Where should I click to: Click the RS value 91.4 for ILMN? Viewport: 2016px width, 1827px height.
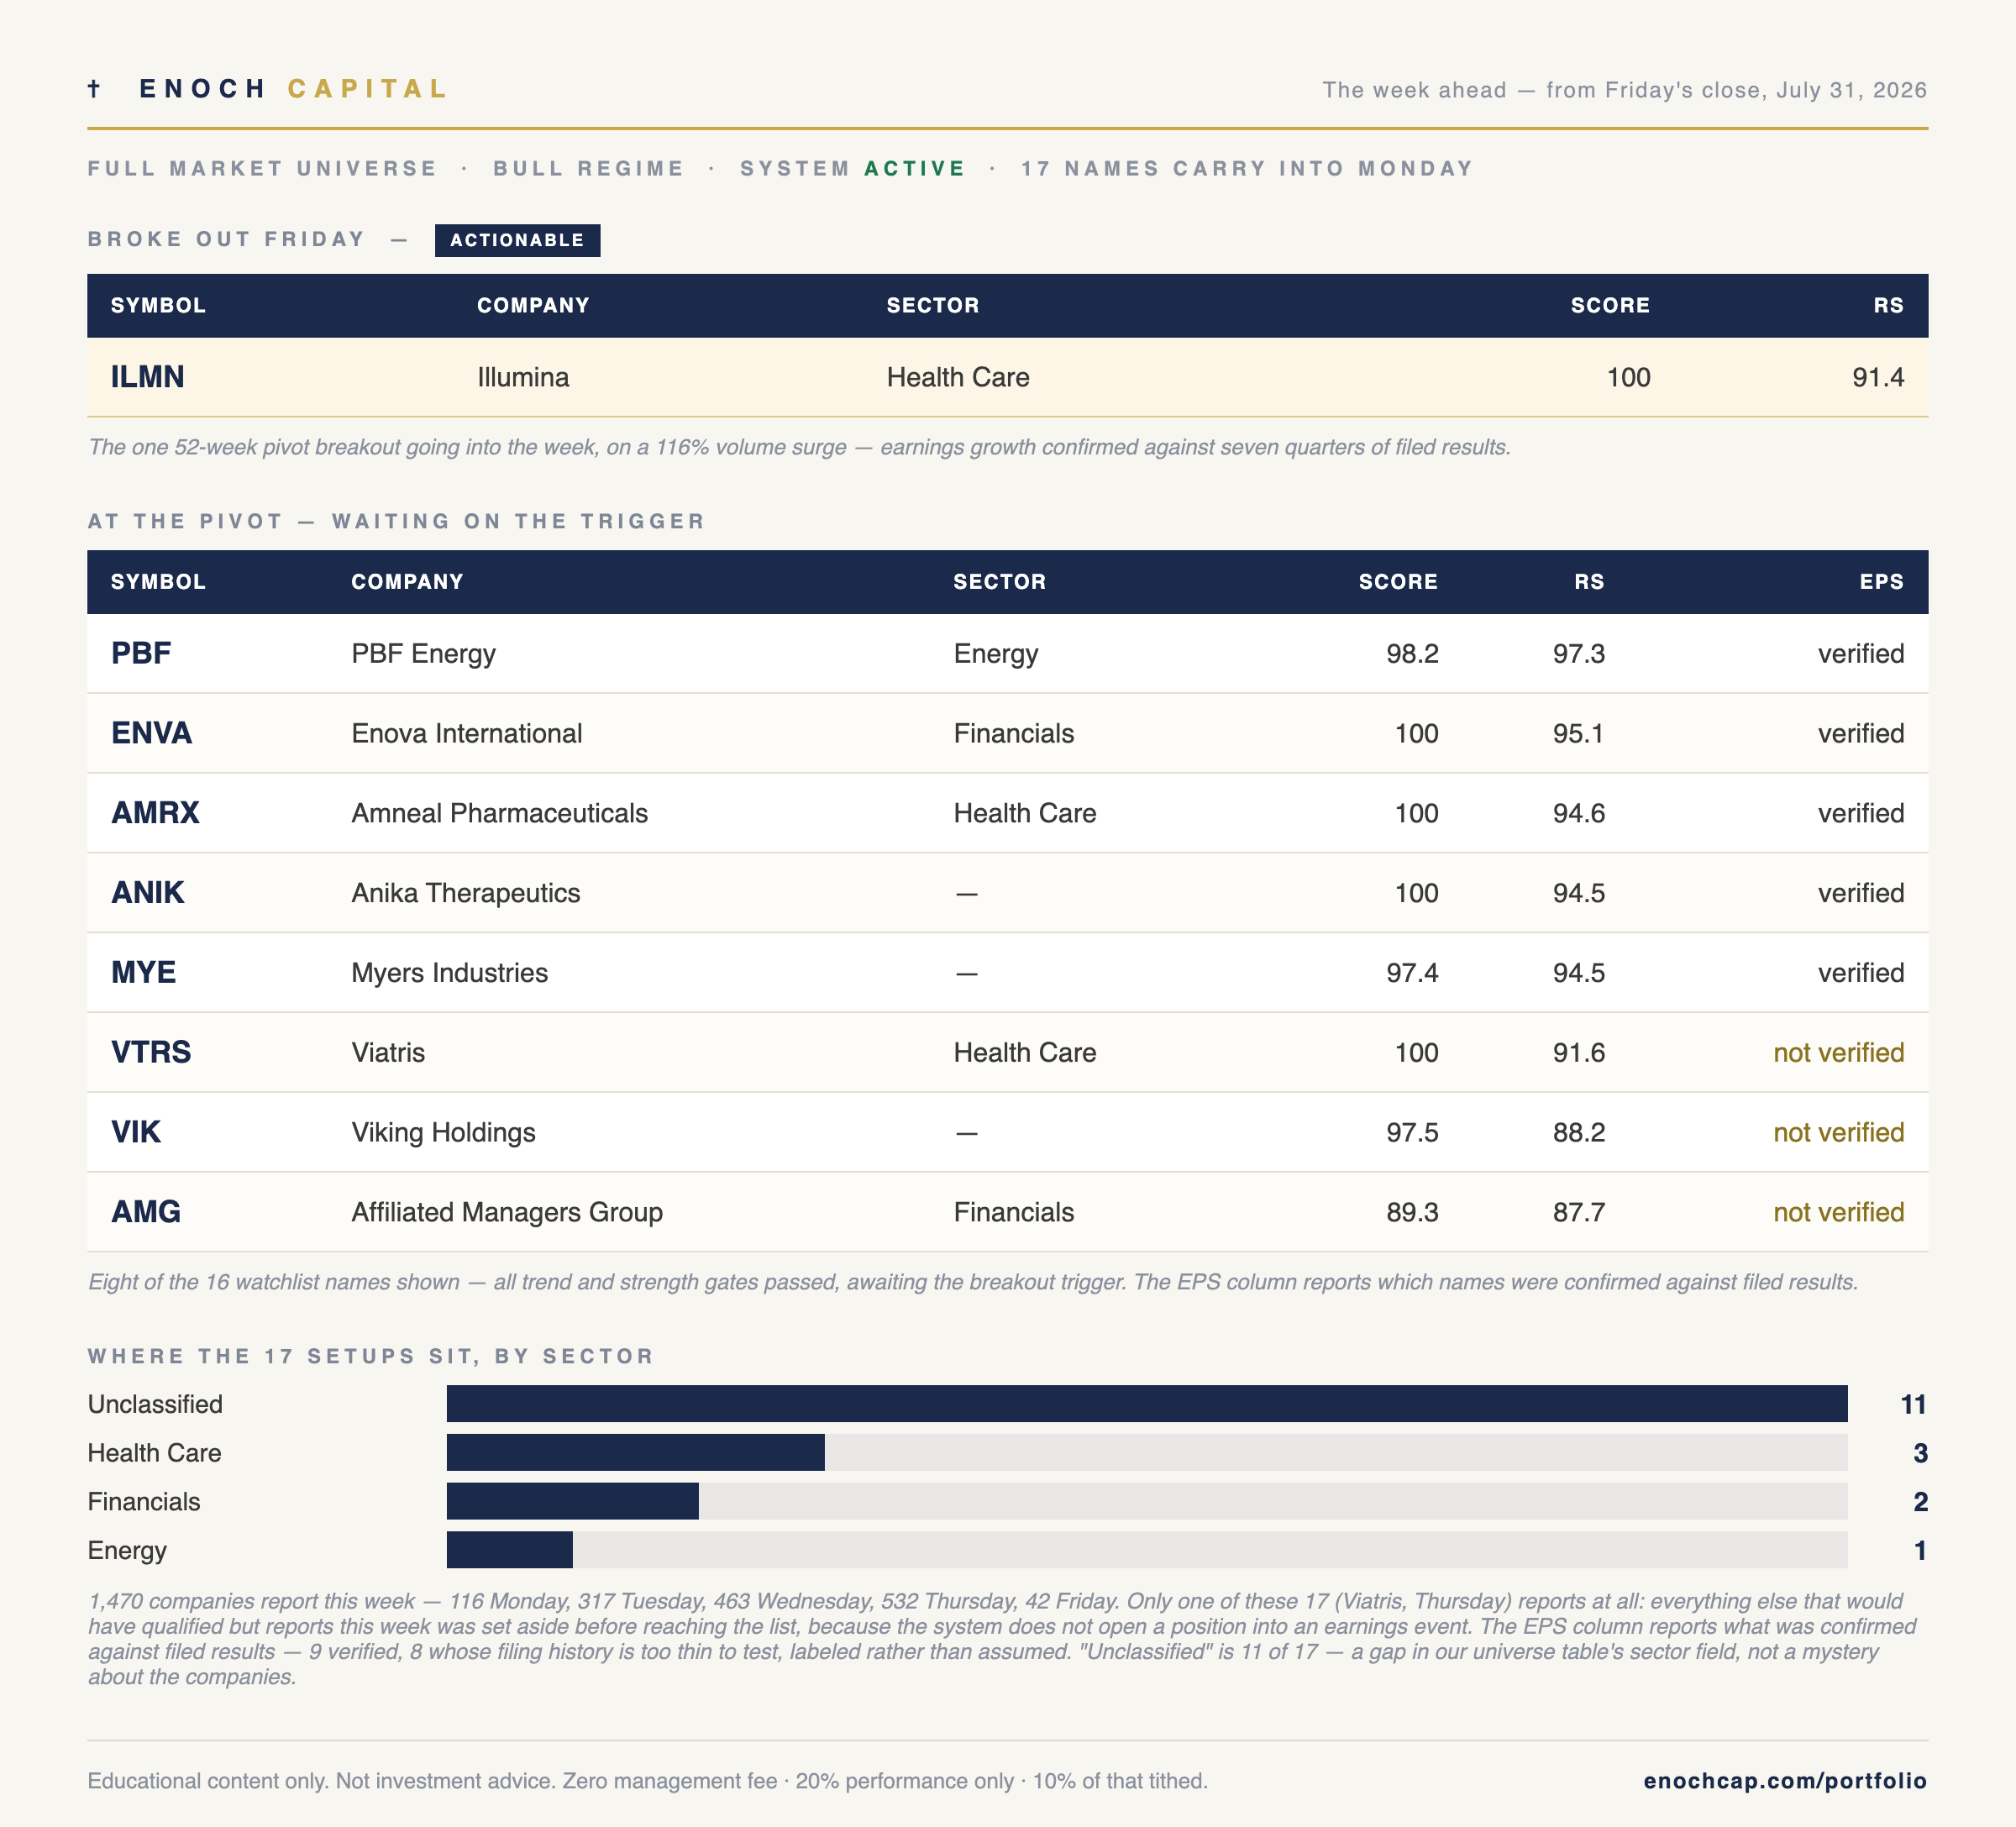click(x=1878, y=377)
